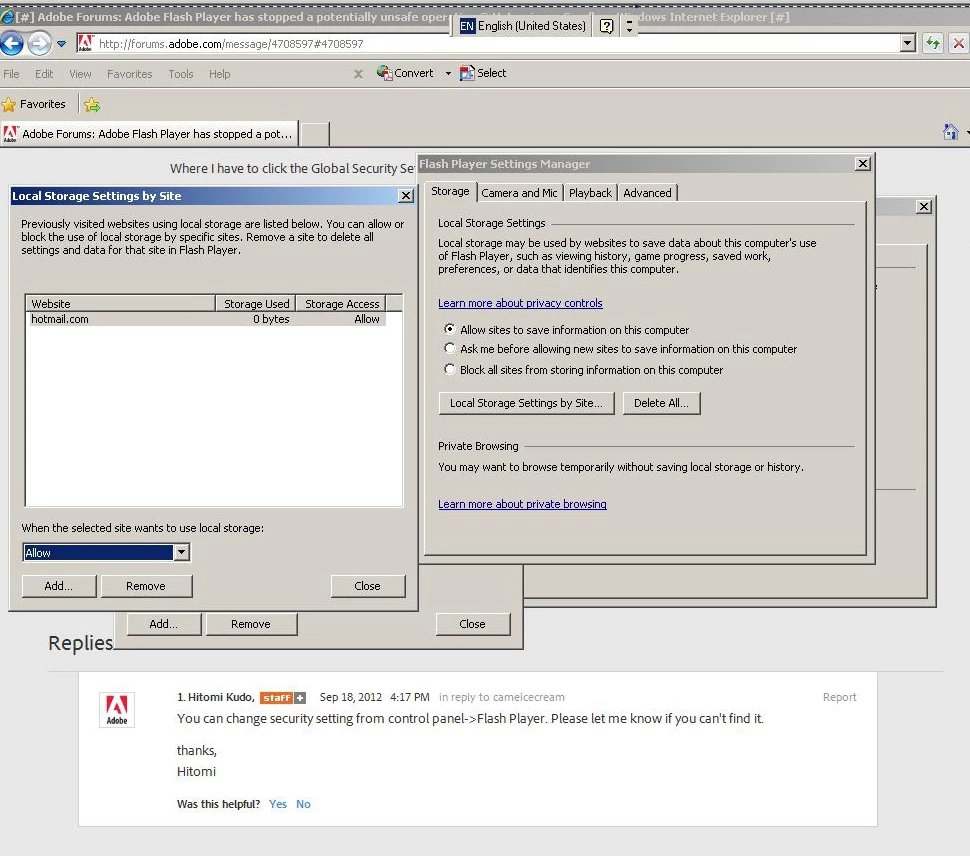Sort by the Website column header

[120, 304]
